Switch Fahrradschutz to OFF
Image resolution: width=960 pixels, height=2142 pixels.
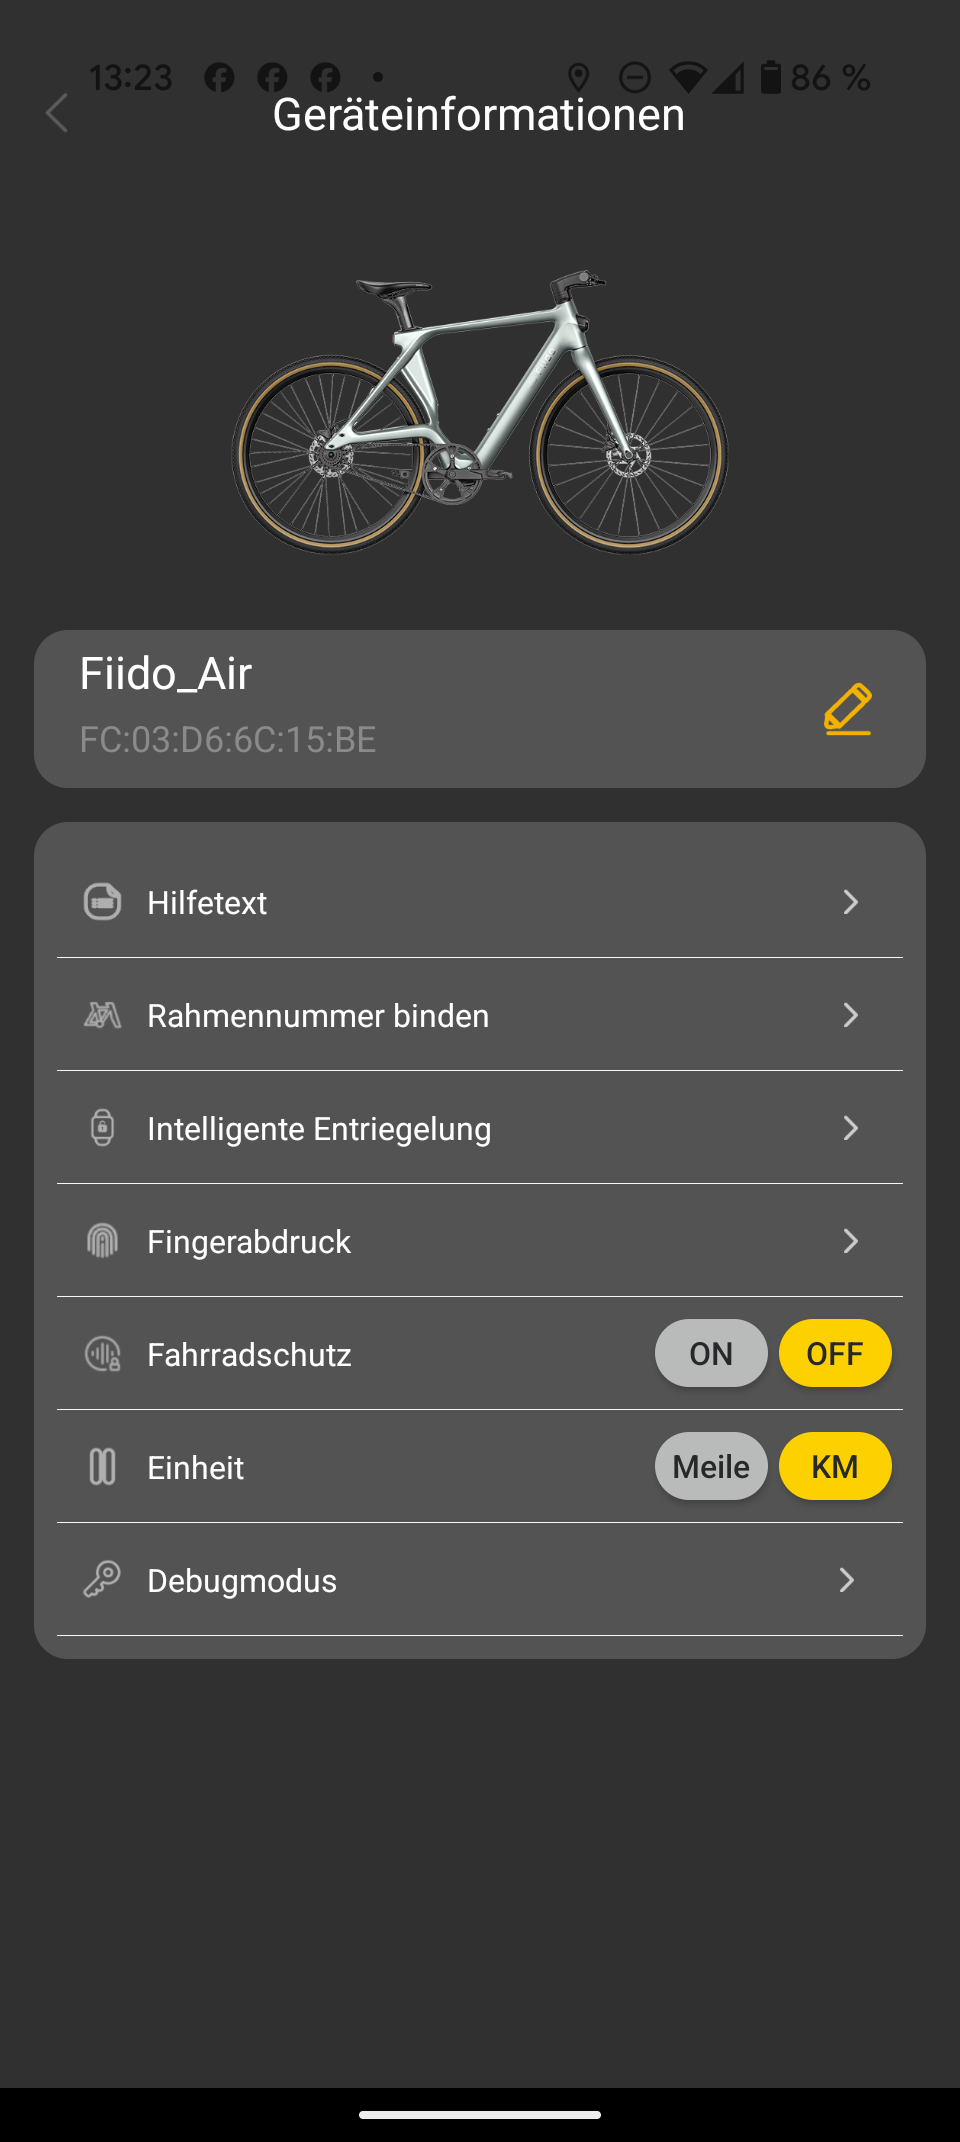click(835, 1353)
